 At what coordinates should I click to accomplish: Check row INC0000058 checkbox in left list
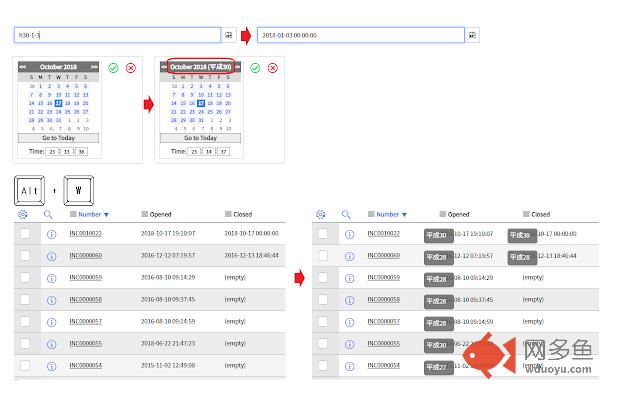click(x=25, y=300)
